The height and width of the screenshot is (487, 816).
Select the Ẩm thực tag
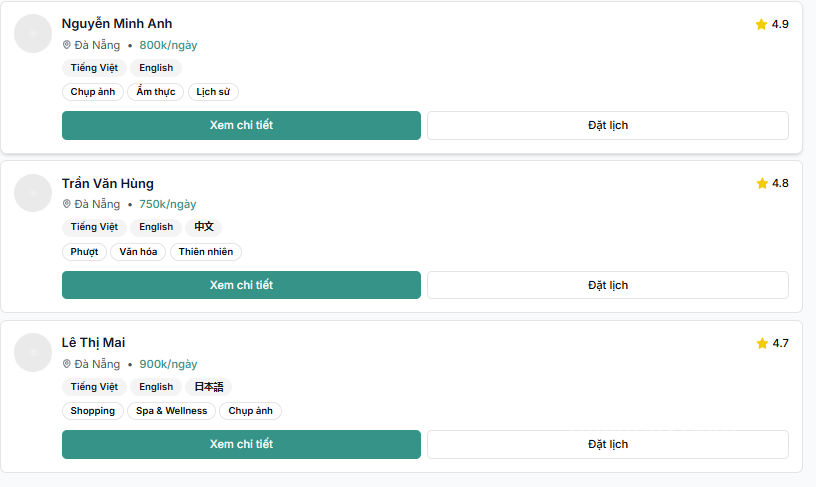[x=156, y=92]
